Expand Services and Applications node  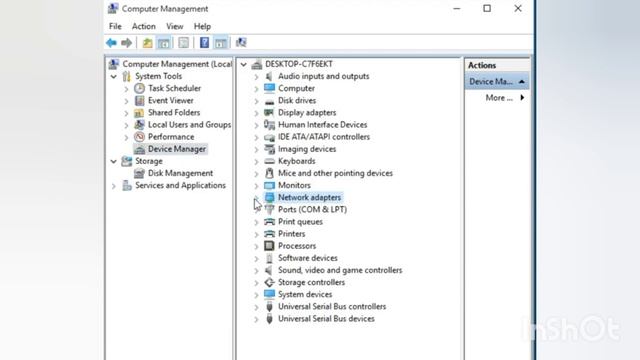(114, 186)
